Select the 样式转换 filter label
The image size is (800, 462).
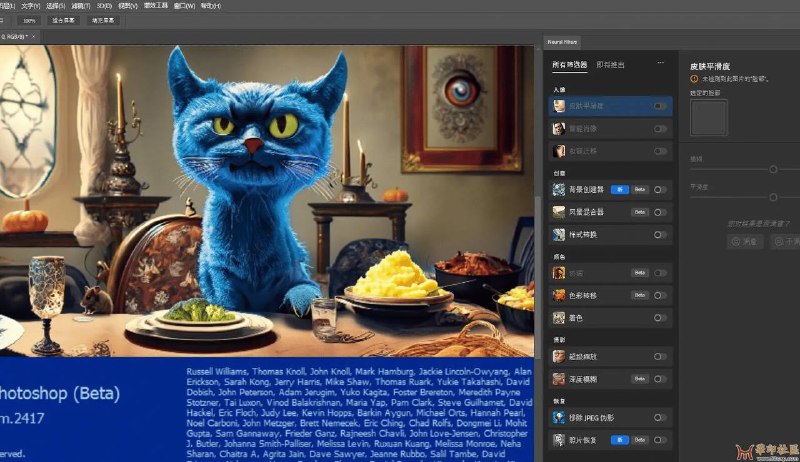(583, 235)
